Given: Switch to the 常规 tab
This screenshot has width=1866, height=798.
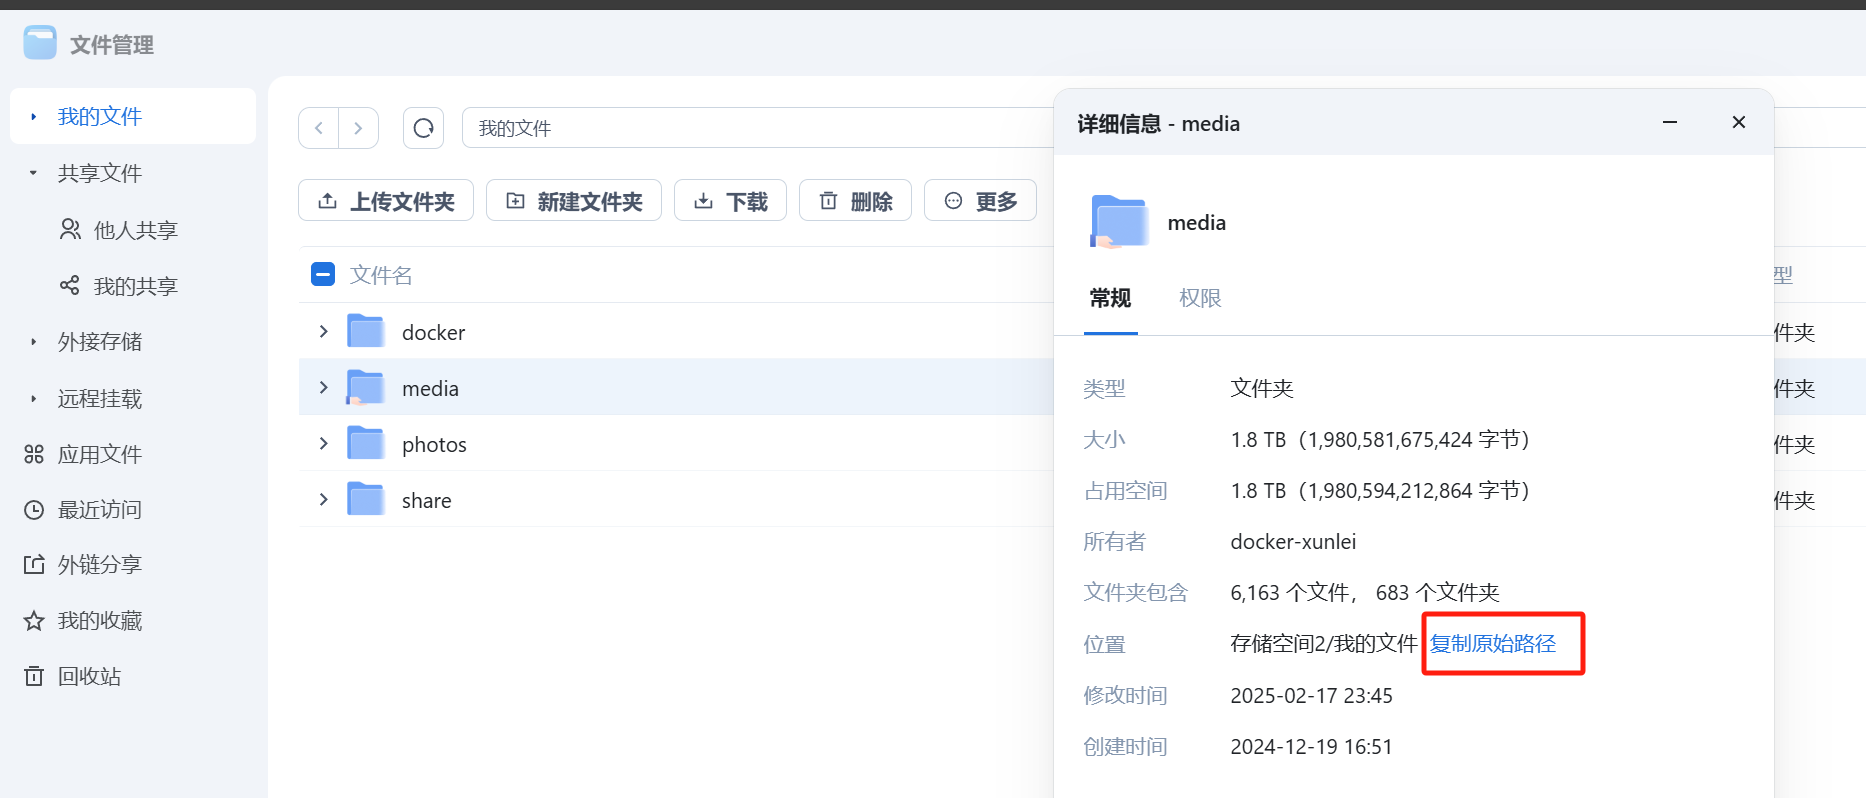Looking at the screenshot, I should [1110, 298].
